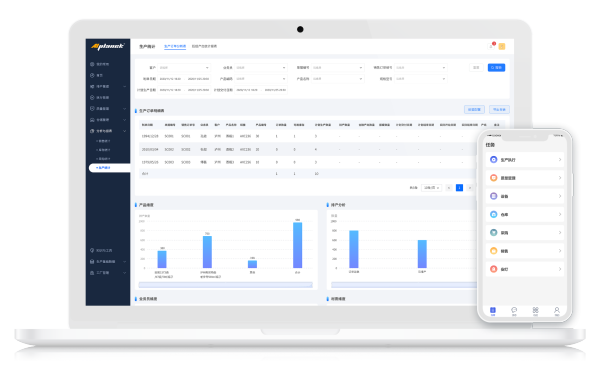Tap the yellow circular icon in phone list

494,251
